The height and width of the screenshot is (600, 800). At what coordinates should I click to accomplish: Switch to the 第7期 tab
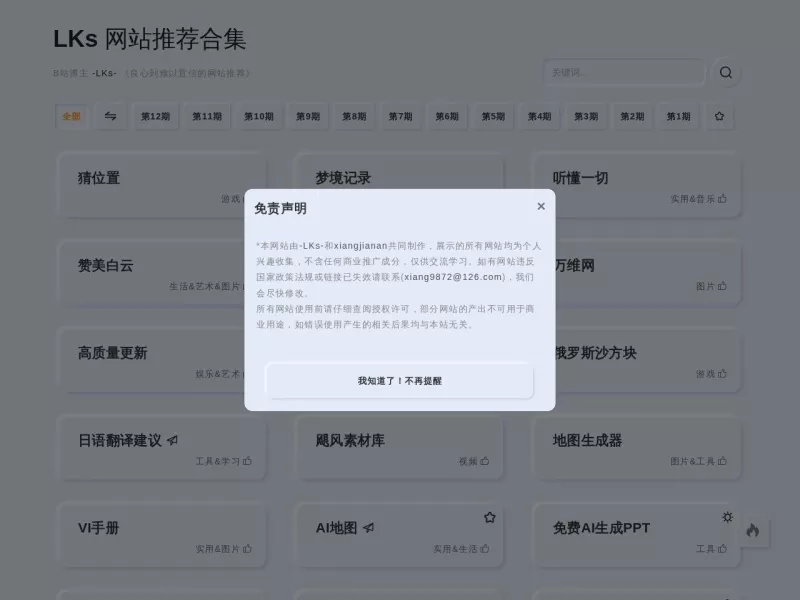[401, 116]
